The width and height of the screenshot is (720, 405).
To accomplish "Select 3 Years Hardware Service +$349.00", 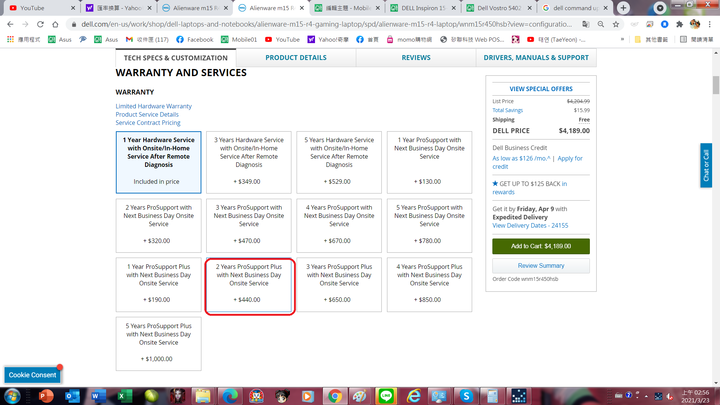I will click(248, 162).
